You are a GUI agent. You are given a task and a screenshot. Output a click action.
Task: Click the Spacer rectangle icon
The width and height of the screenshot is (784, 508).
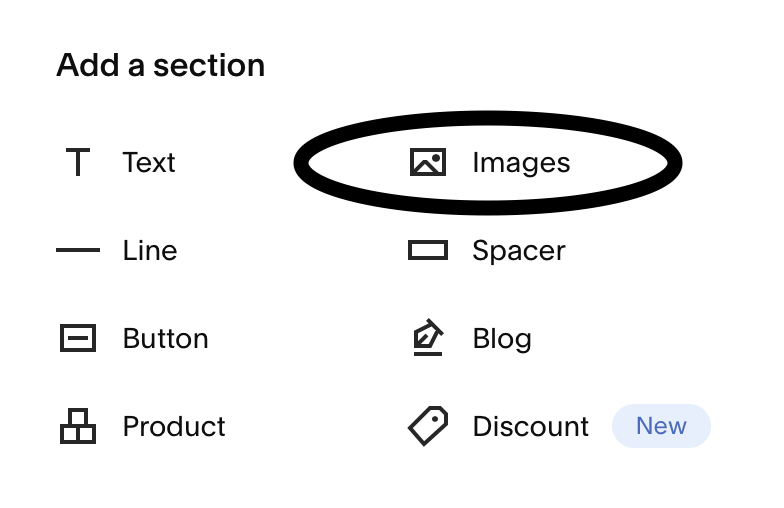[428, 250]
